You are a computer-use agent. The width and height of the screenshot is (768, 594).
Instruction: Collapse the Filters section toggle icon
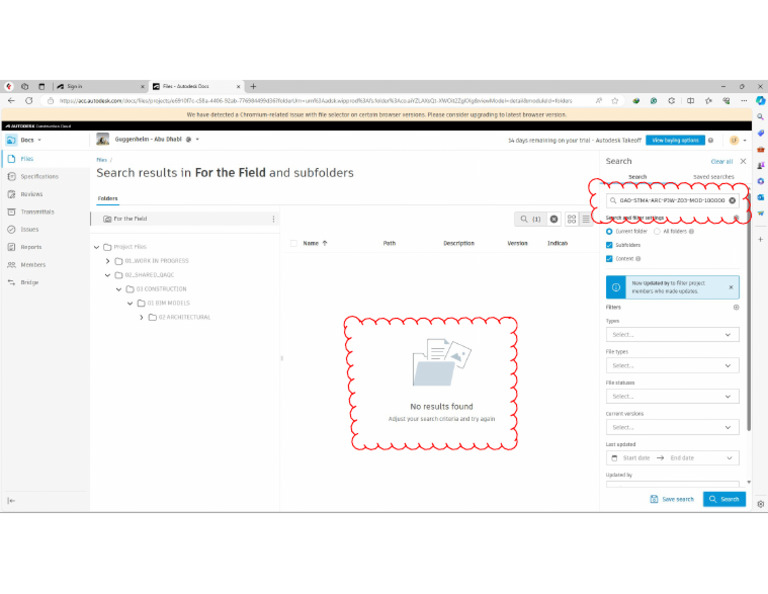pos(736,308)
